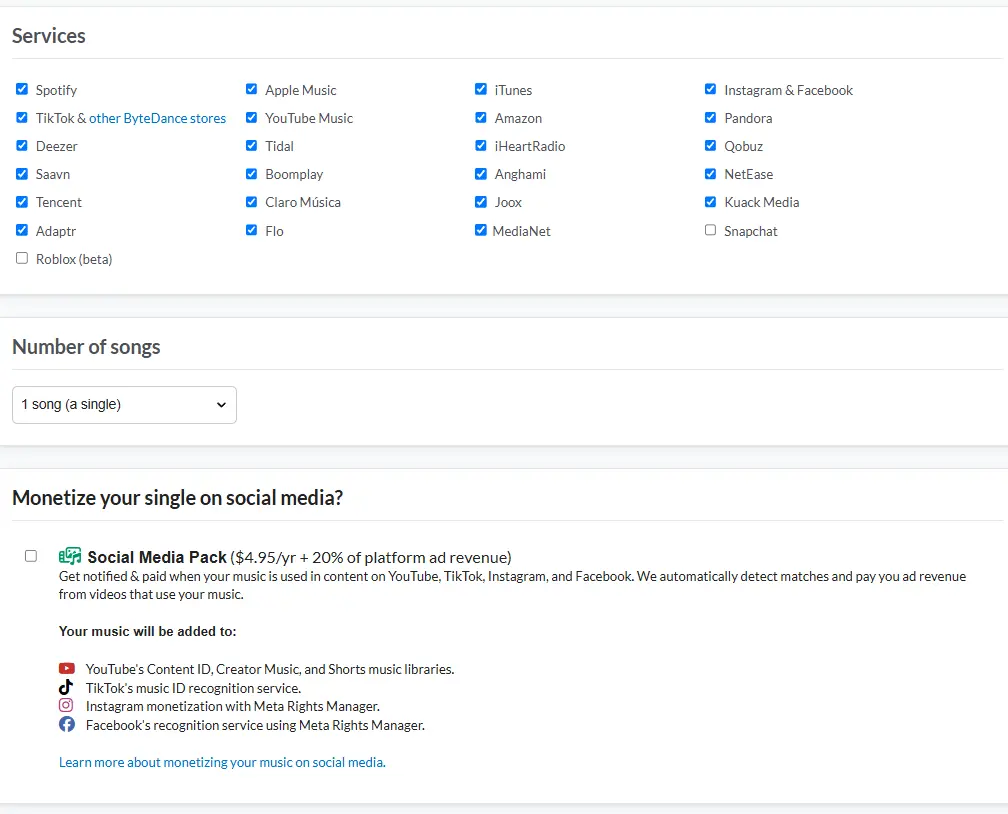Toggle the YouTube Music checkbox
This screenshot has height=814, width=1008.
(x=251, y=118)
